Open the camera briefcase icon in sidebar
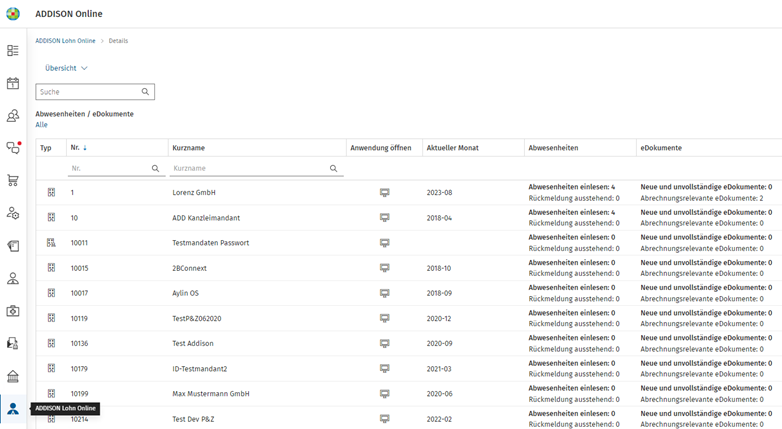 pos(13,311)
